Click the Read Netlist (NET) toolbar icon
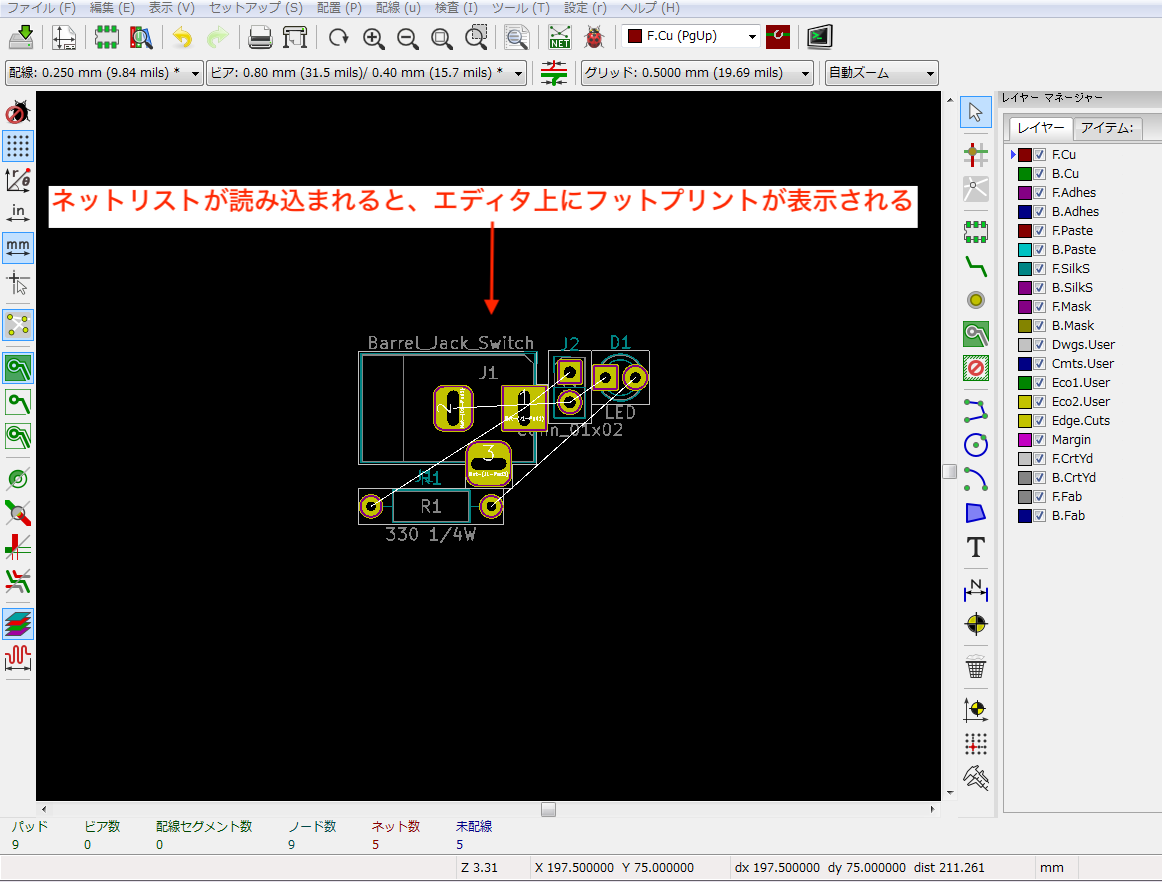The image size is (1162, 882). click(560, 37)
